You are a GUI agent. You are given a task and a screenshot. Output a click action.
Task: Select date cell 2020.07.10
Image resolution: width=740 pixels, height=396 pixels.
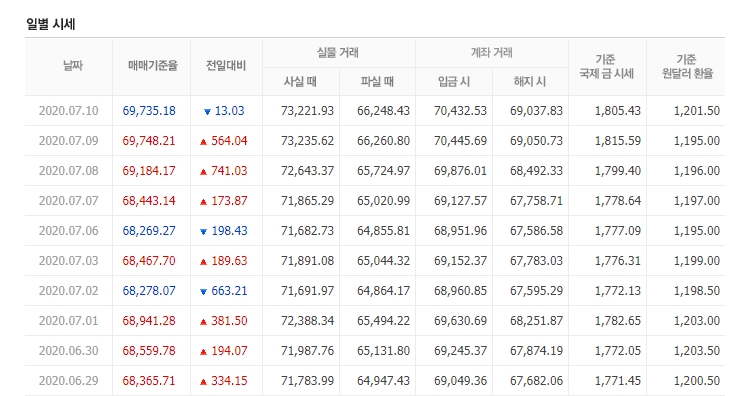tap(68, 111)
